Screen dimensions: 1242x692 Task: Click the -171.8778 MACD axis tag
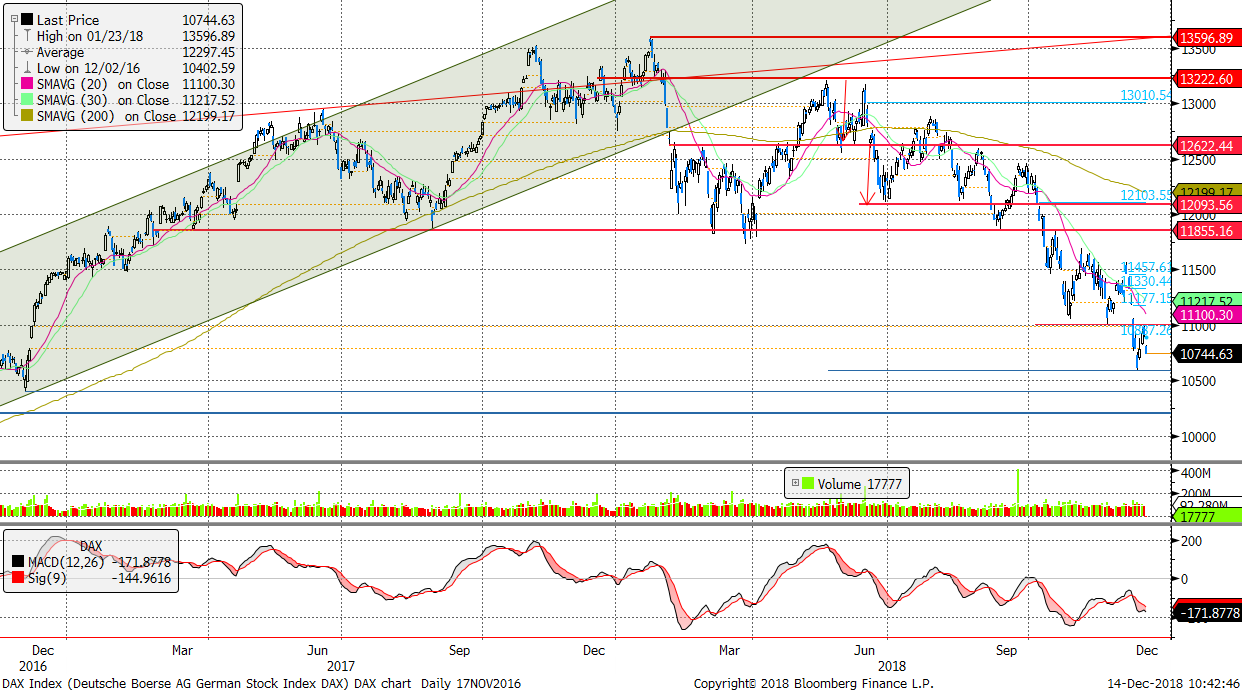tap(1210, 613)
